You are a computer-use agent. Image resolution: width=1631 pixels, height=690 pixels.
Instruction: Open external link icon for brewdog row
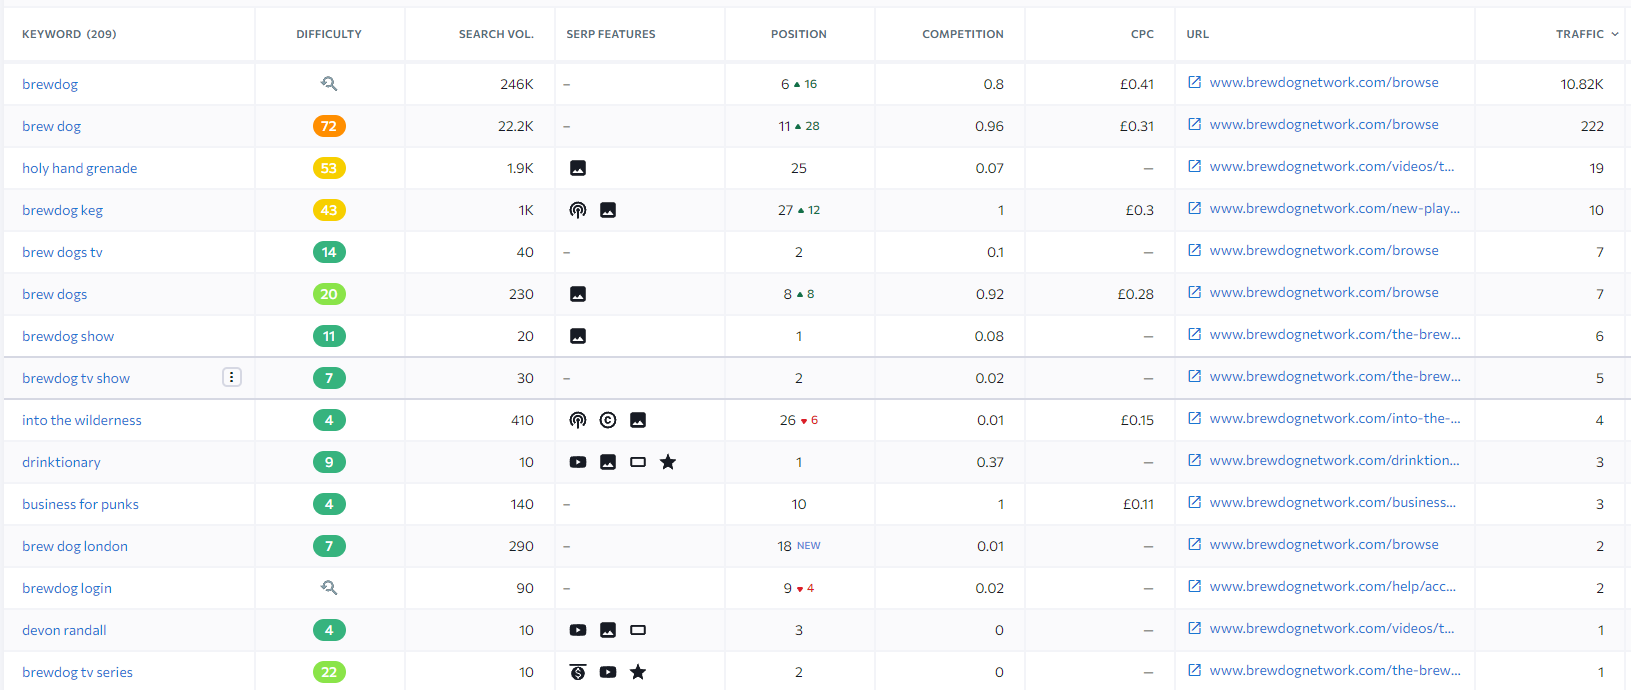click(1194, 82)
